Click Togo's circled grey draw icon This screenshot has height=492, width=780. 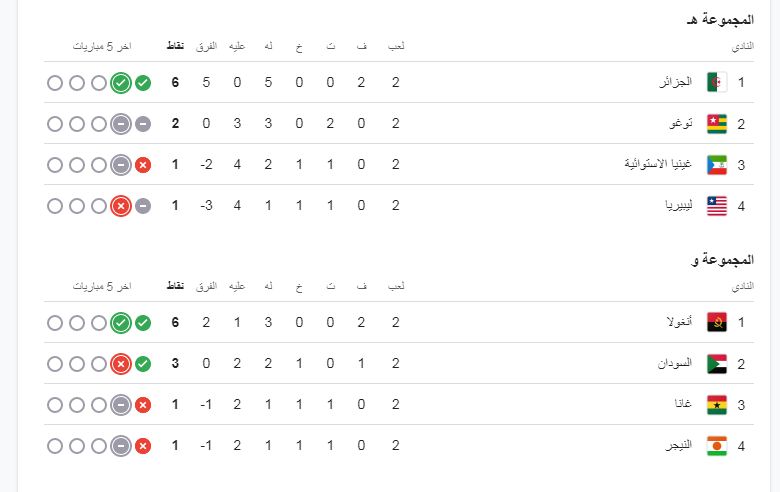point(121,124)
